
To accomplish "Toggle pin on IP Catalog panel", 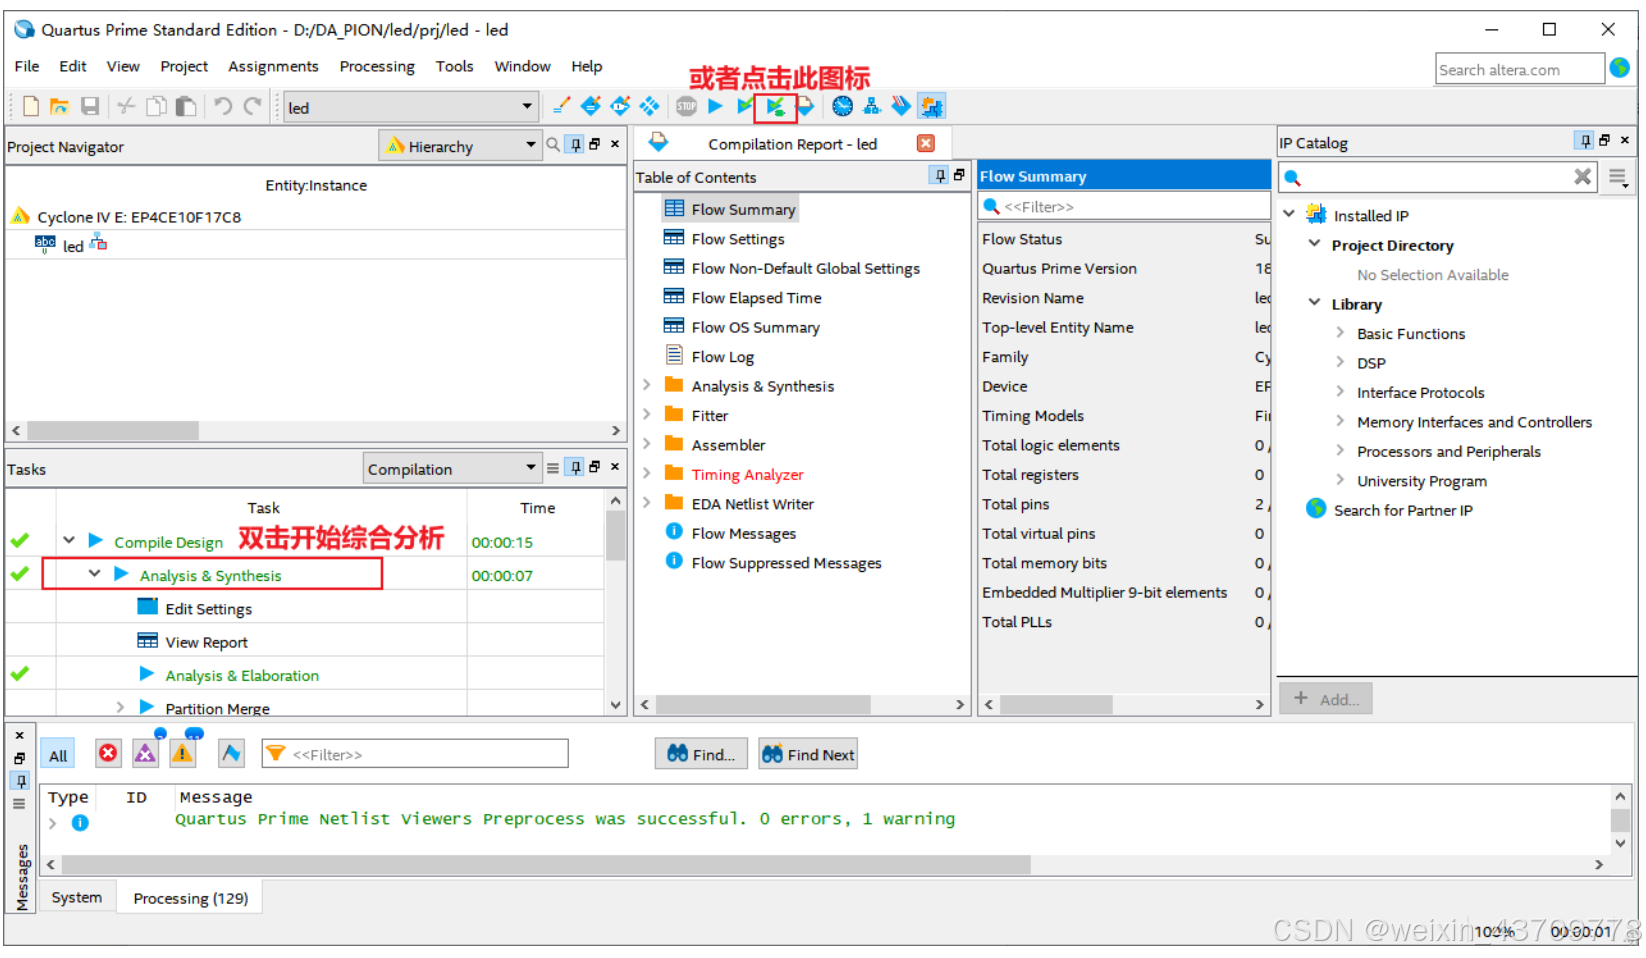I will coord(1585,141).
